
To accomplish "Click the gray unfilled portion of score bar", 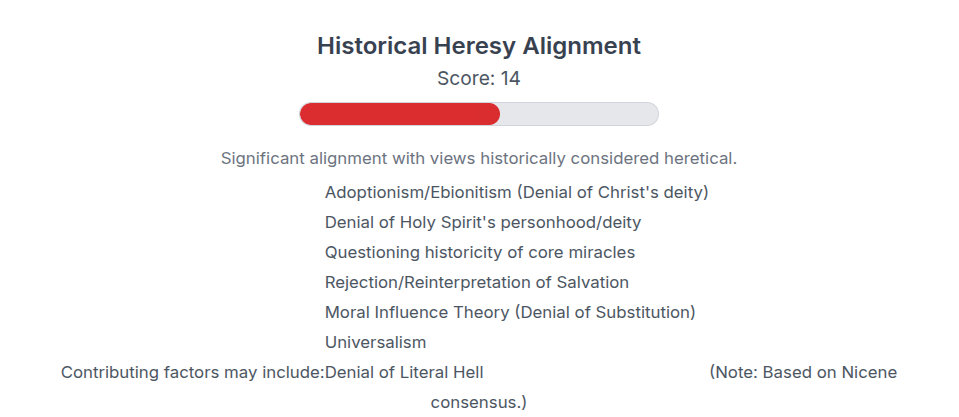I will click(578, 114).
